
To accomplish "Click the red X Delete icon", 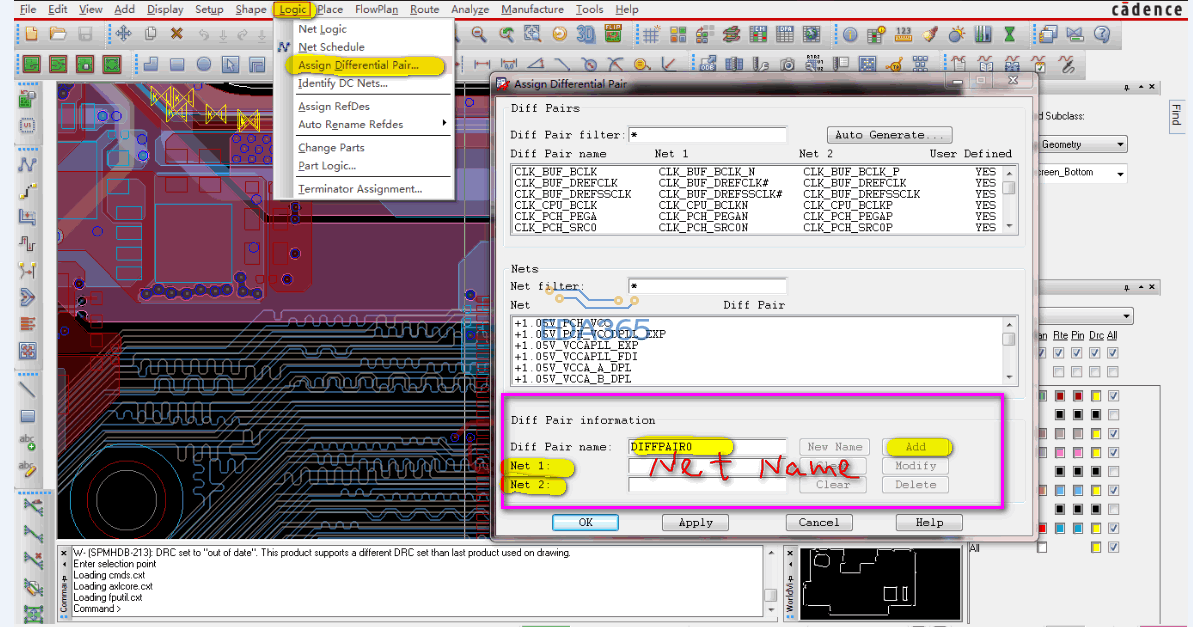I will pos(177,34).
